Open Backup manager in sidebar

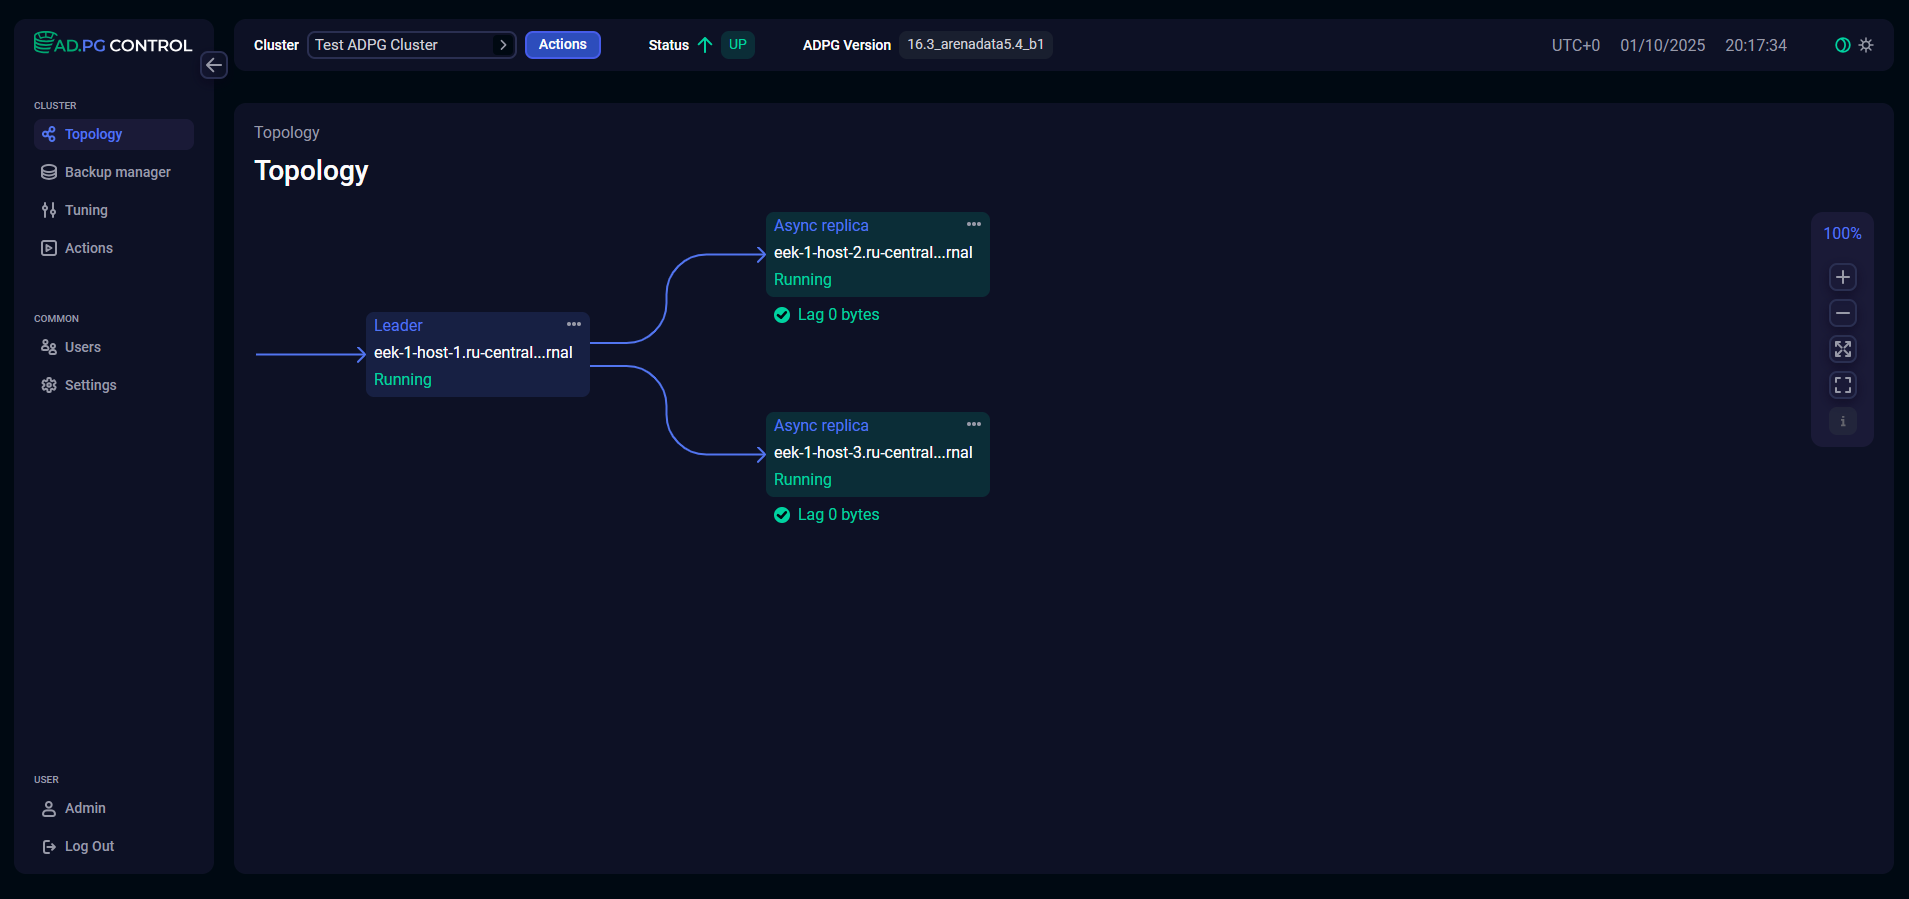pyautogui.click(x=117, y=172)
